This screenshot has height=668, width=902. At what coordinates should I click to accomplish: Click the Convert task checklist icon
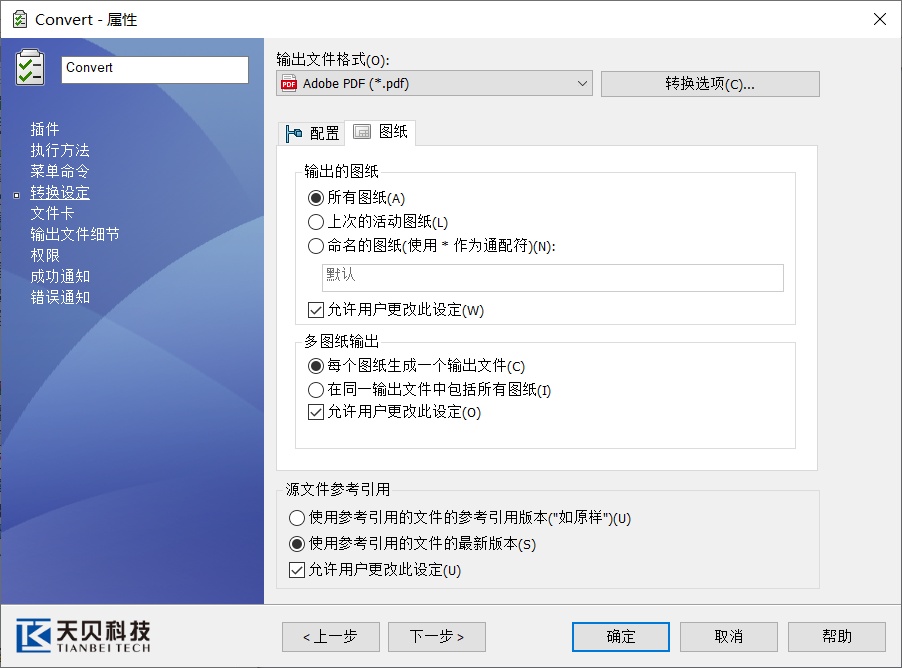pos(30,68)
